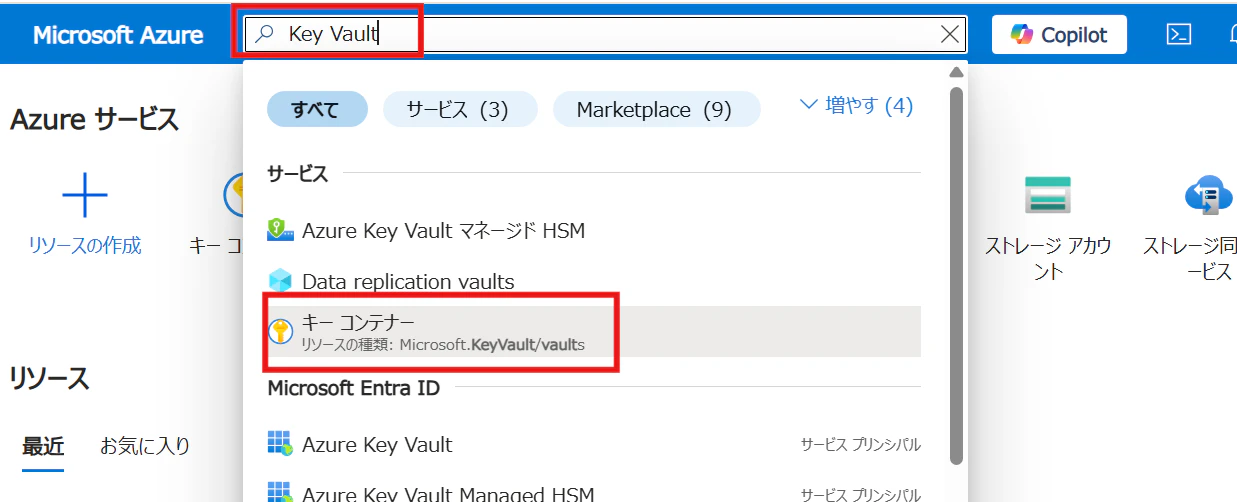Image resolution: width=1237 pixels, height=502 pixels.
Task: Click the Microsoft Azure home link
Action: click(118, 35)
